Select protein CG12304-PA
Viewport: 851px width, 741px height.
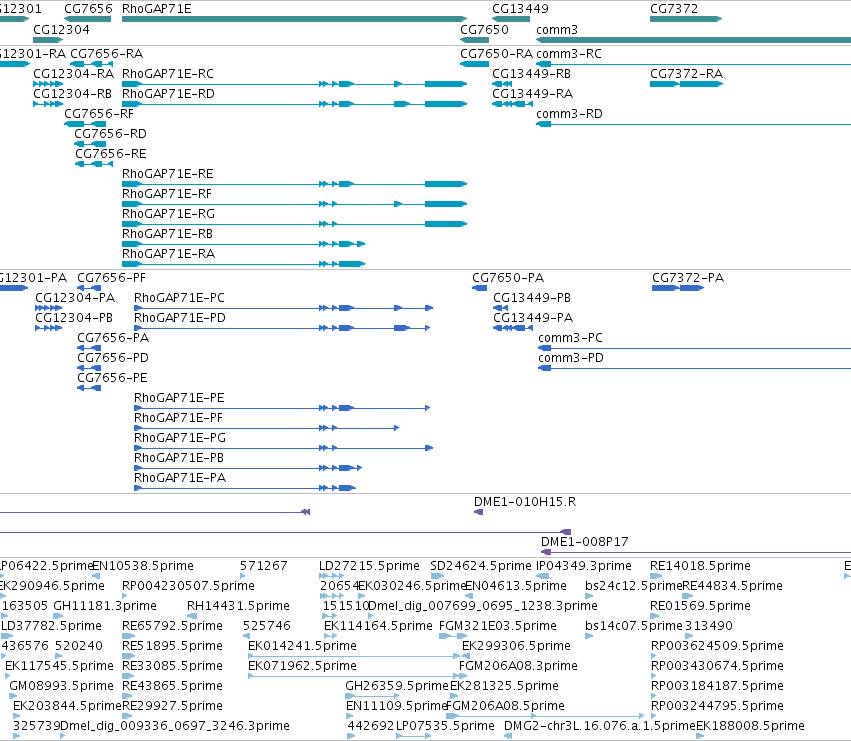(x=49, y=308)
